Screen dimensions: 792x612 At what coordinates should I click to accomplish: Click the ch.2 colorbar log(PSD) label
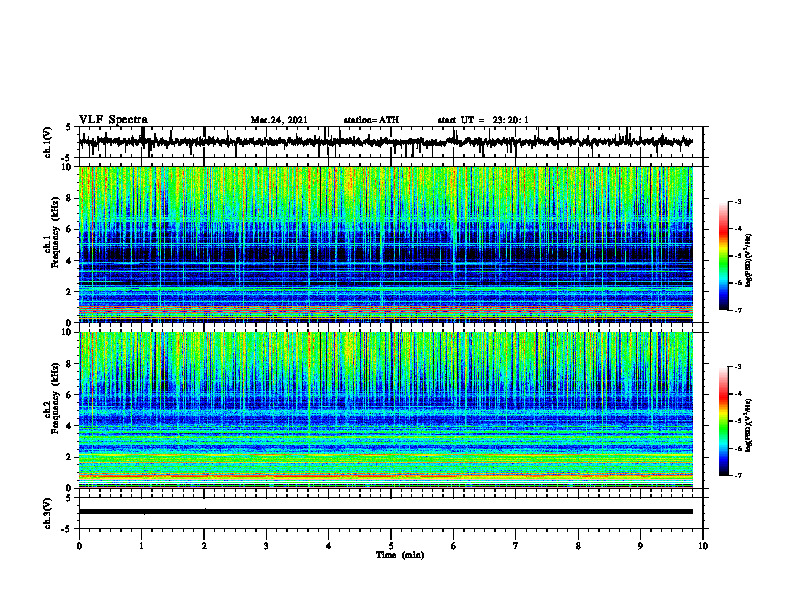[748, 425]
